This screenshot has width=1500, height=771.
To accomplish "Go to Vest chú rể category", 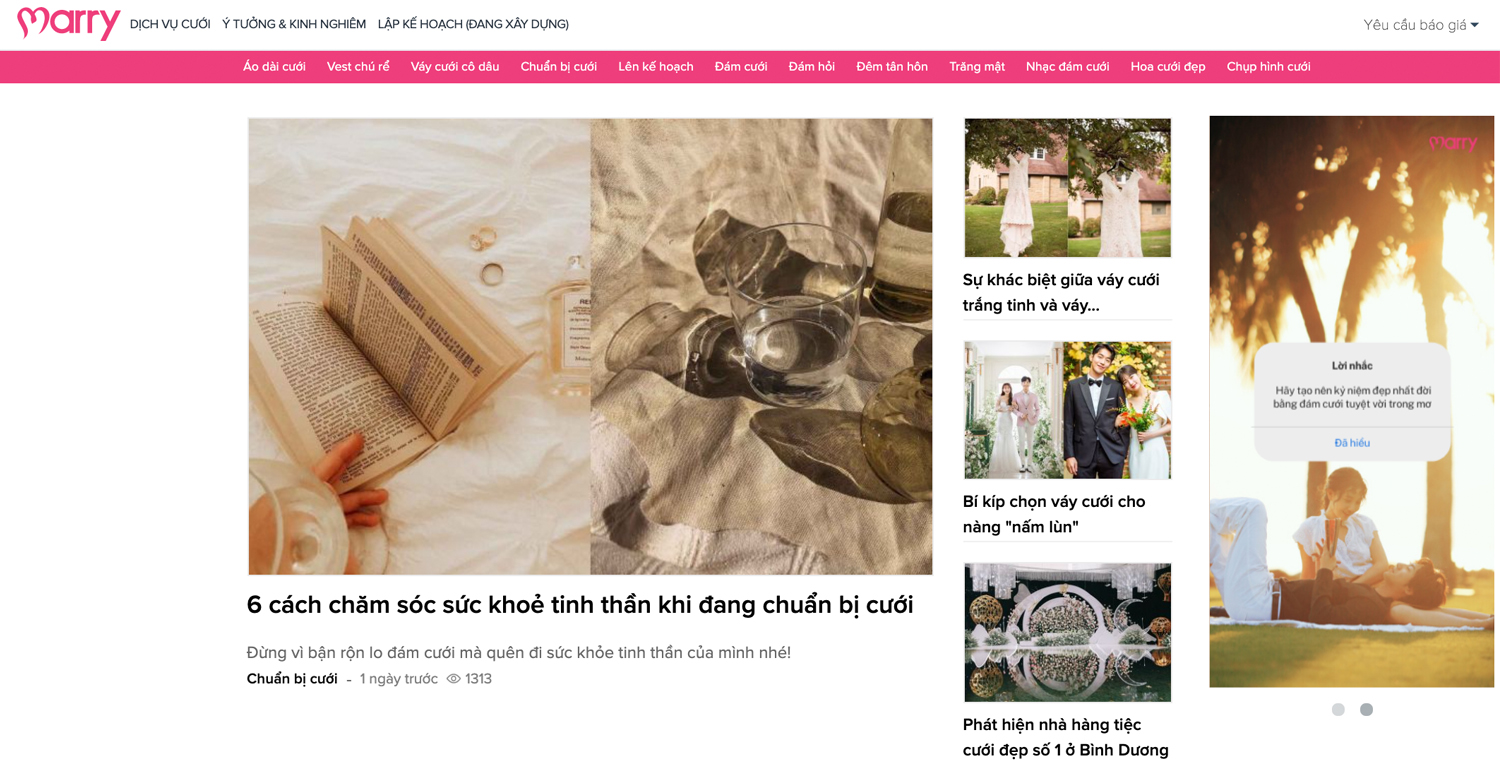I will point(358,67).
